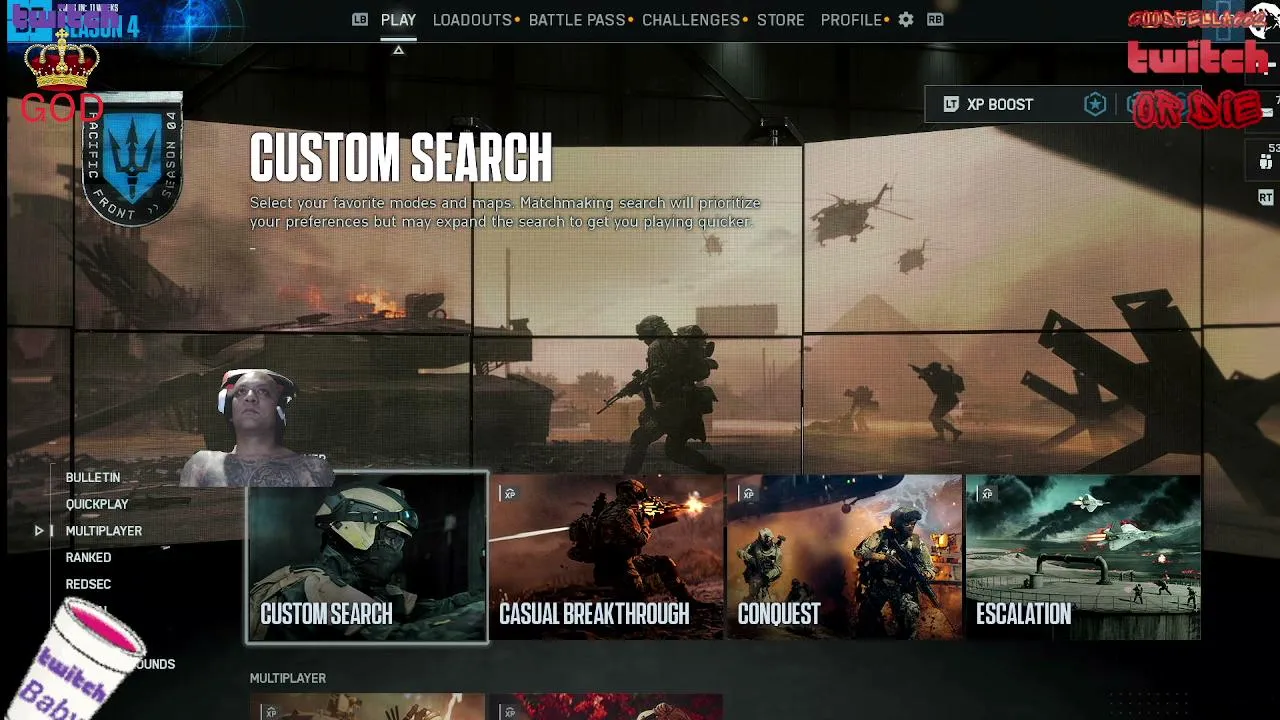Click the RB bumper icon after settings
The height and width of the screenshot is (720, 1280).
[935, 20]
